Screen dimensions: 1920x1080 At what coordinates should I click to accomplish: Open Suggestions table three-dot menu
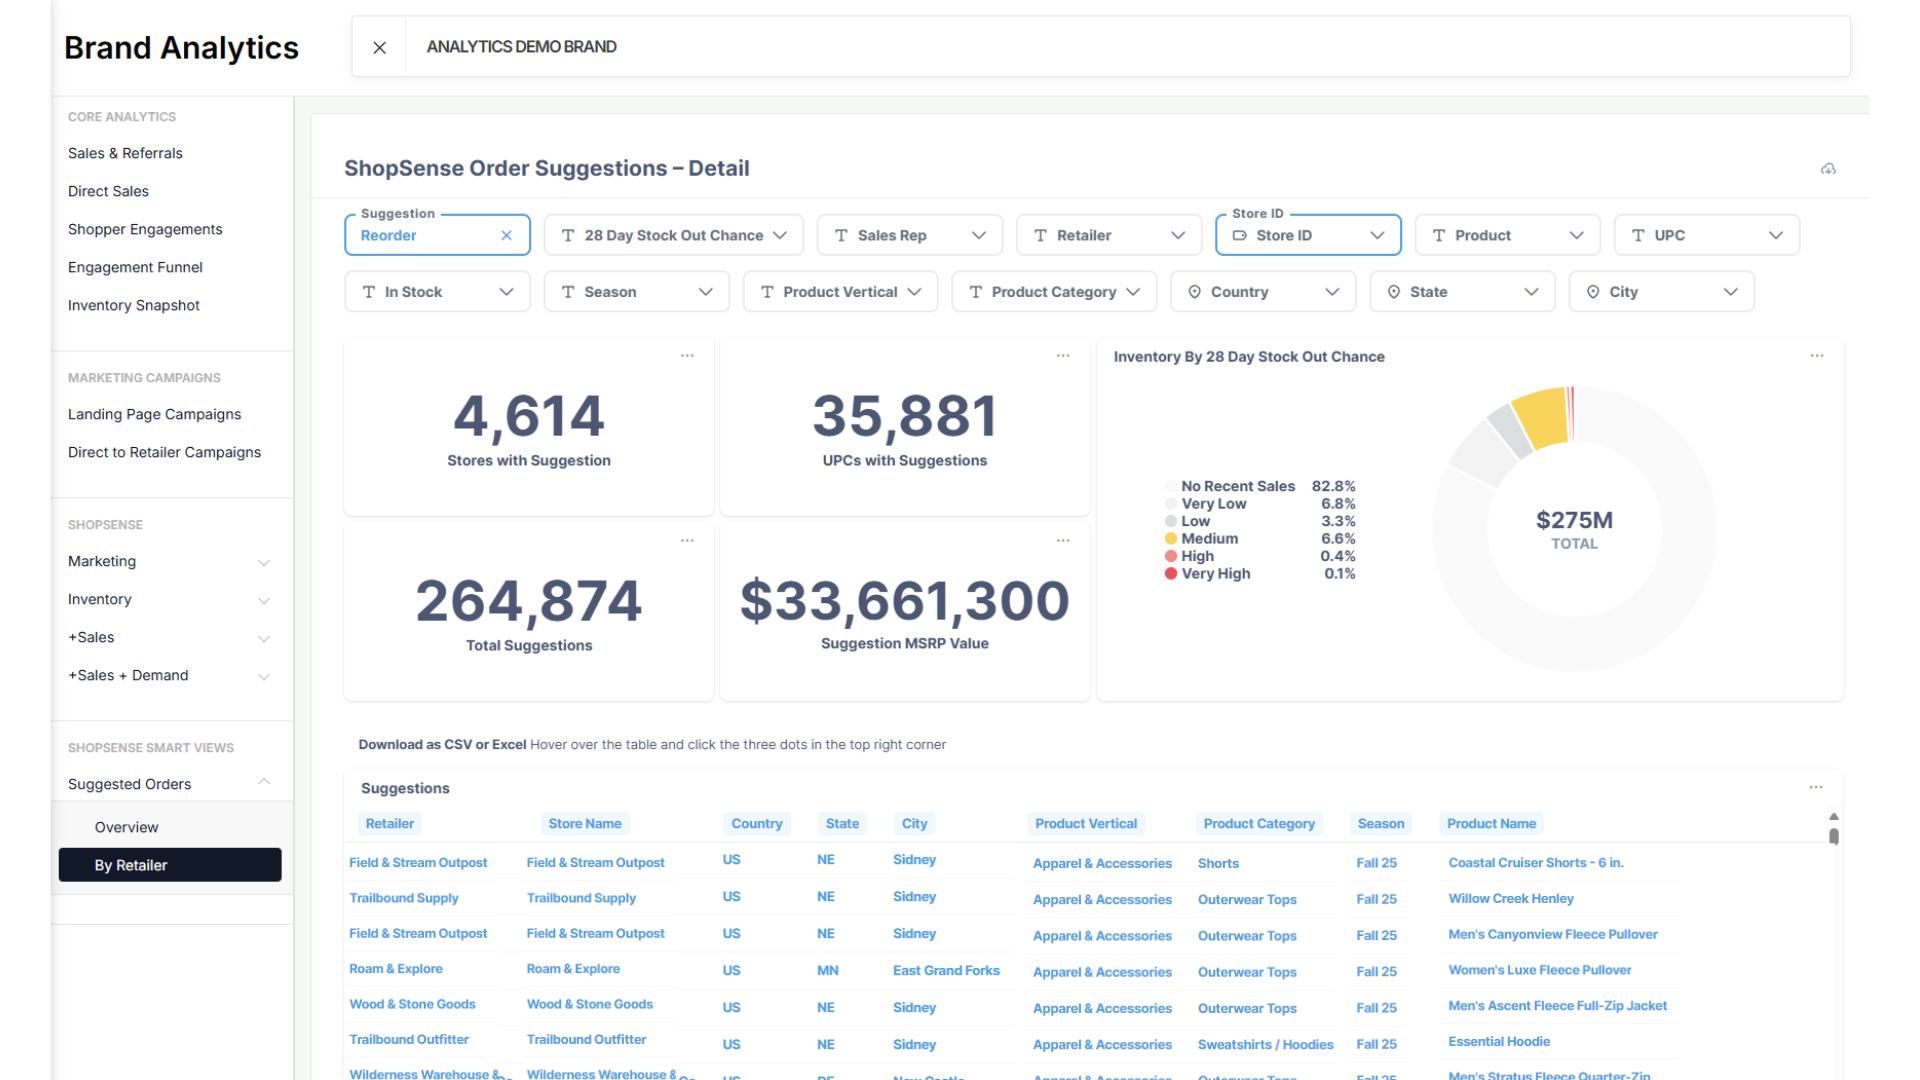coord(1816,788)
